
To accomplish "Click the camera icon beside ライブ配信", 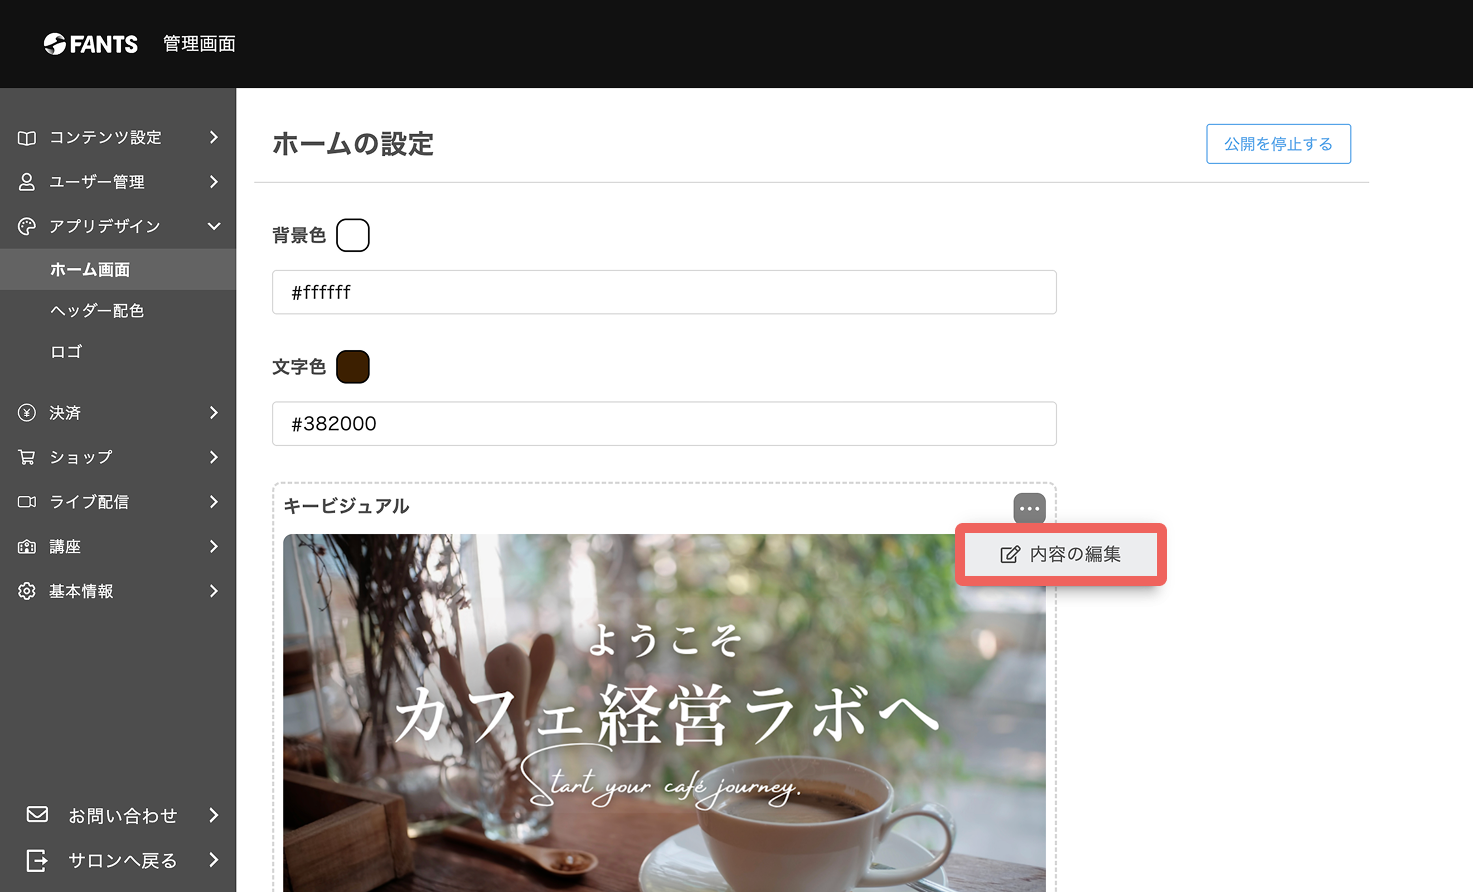I will click(27, 502).
